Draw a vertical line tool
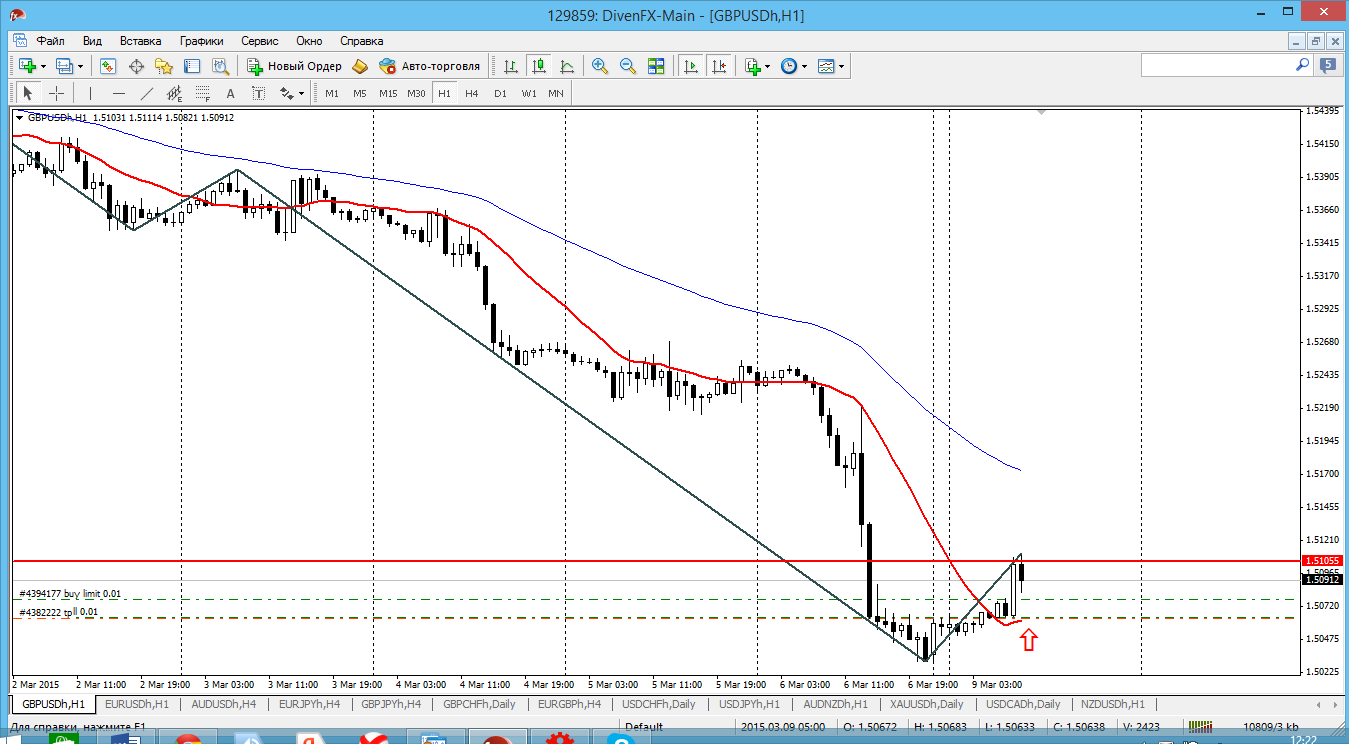Viewport: 1353px width, 744px height. [x=90, y=93]
